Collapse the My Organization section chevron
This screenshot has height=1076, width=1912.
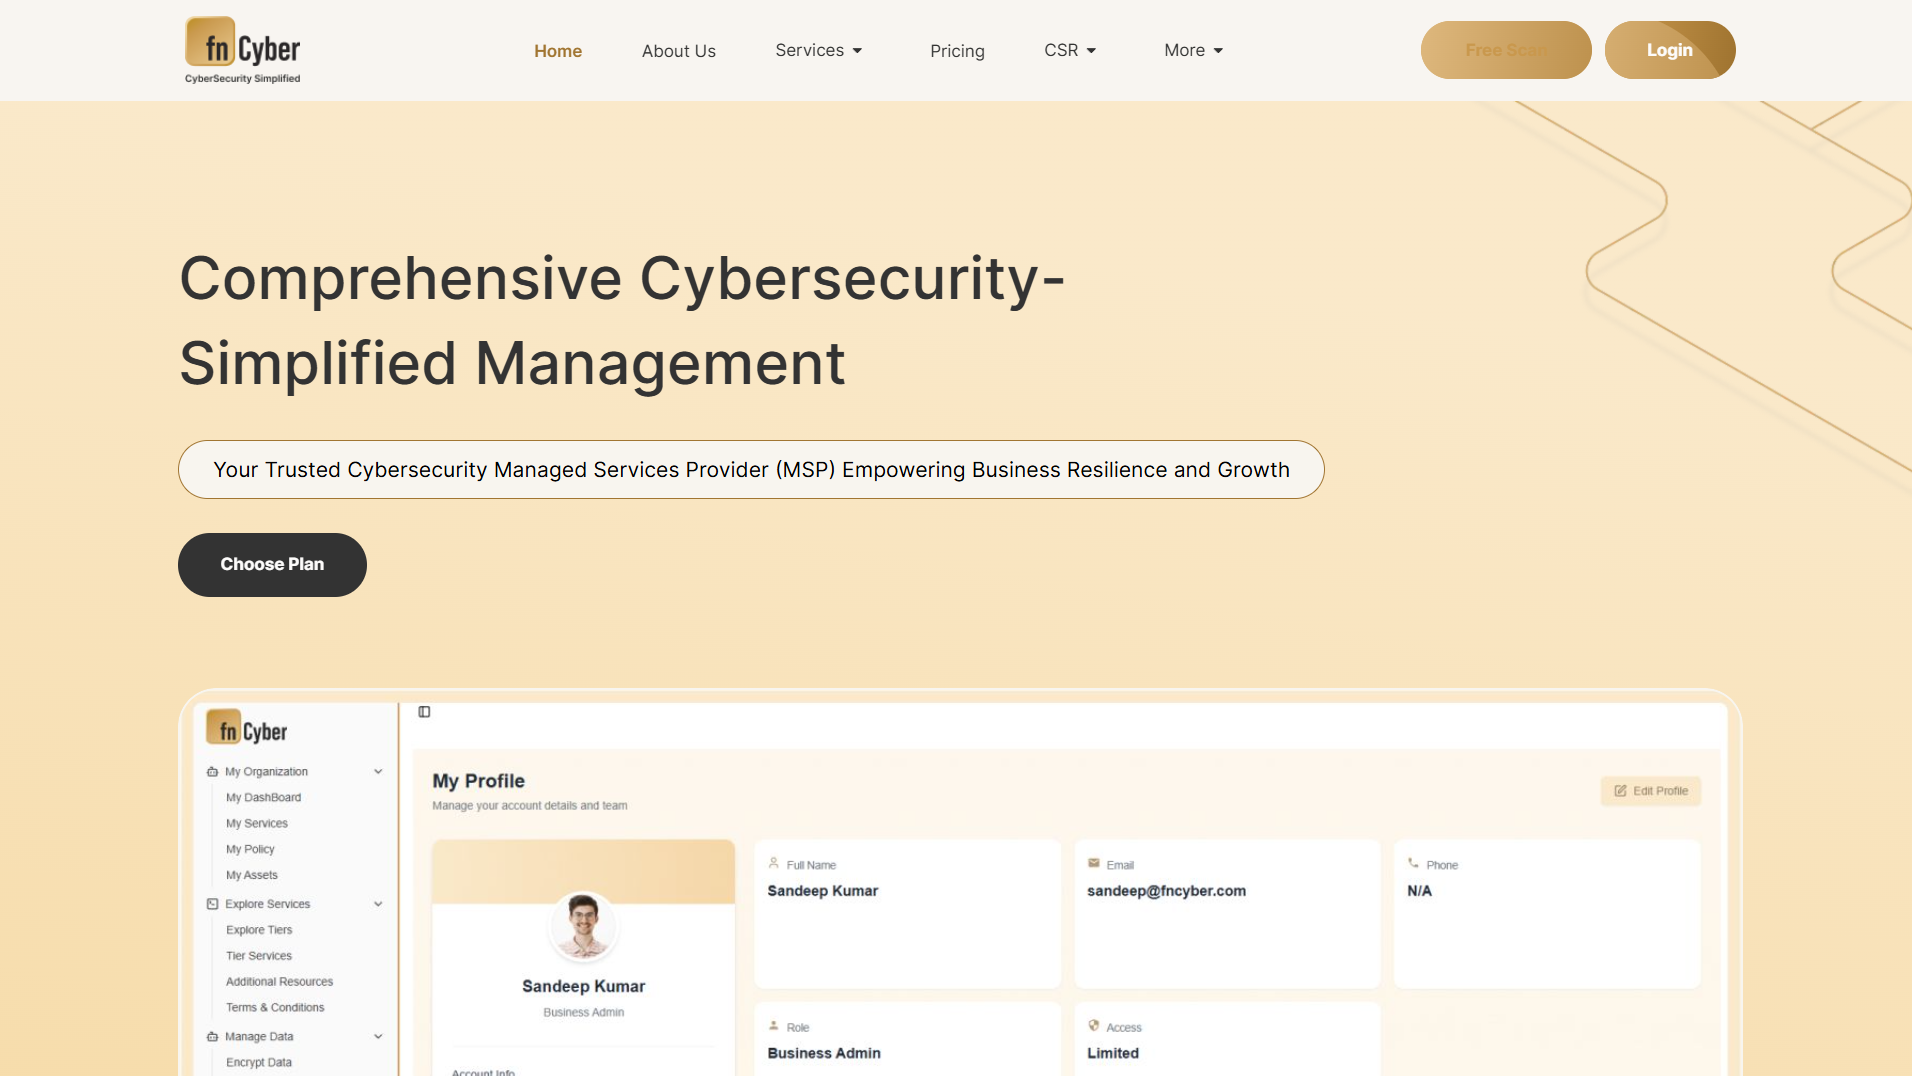(x=378, y=772)
